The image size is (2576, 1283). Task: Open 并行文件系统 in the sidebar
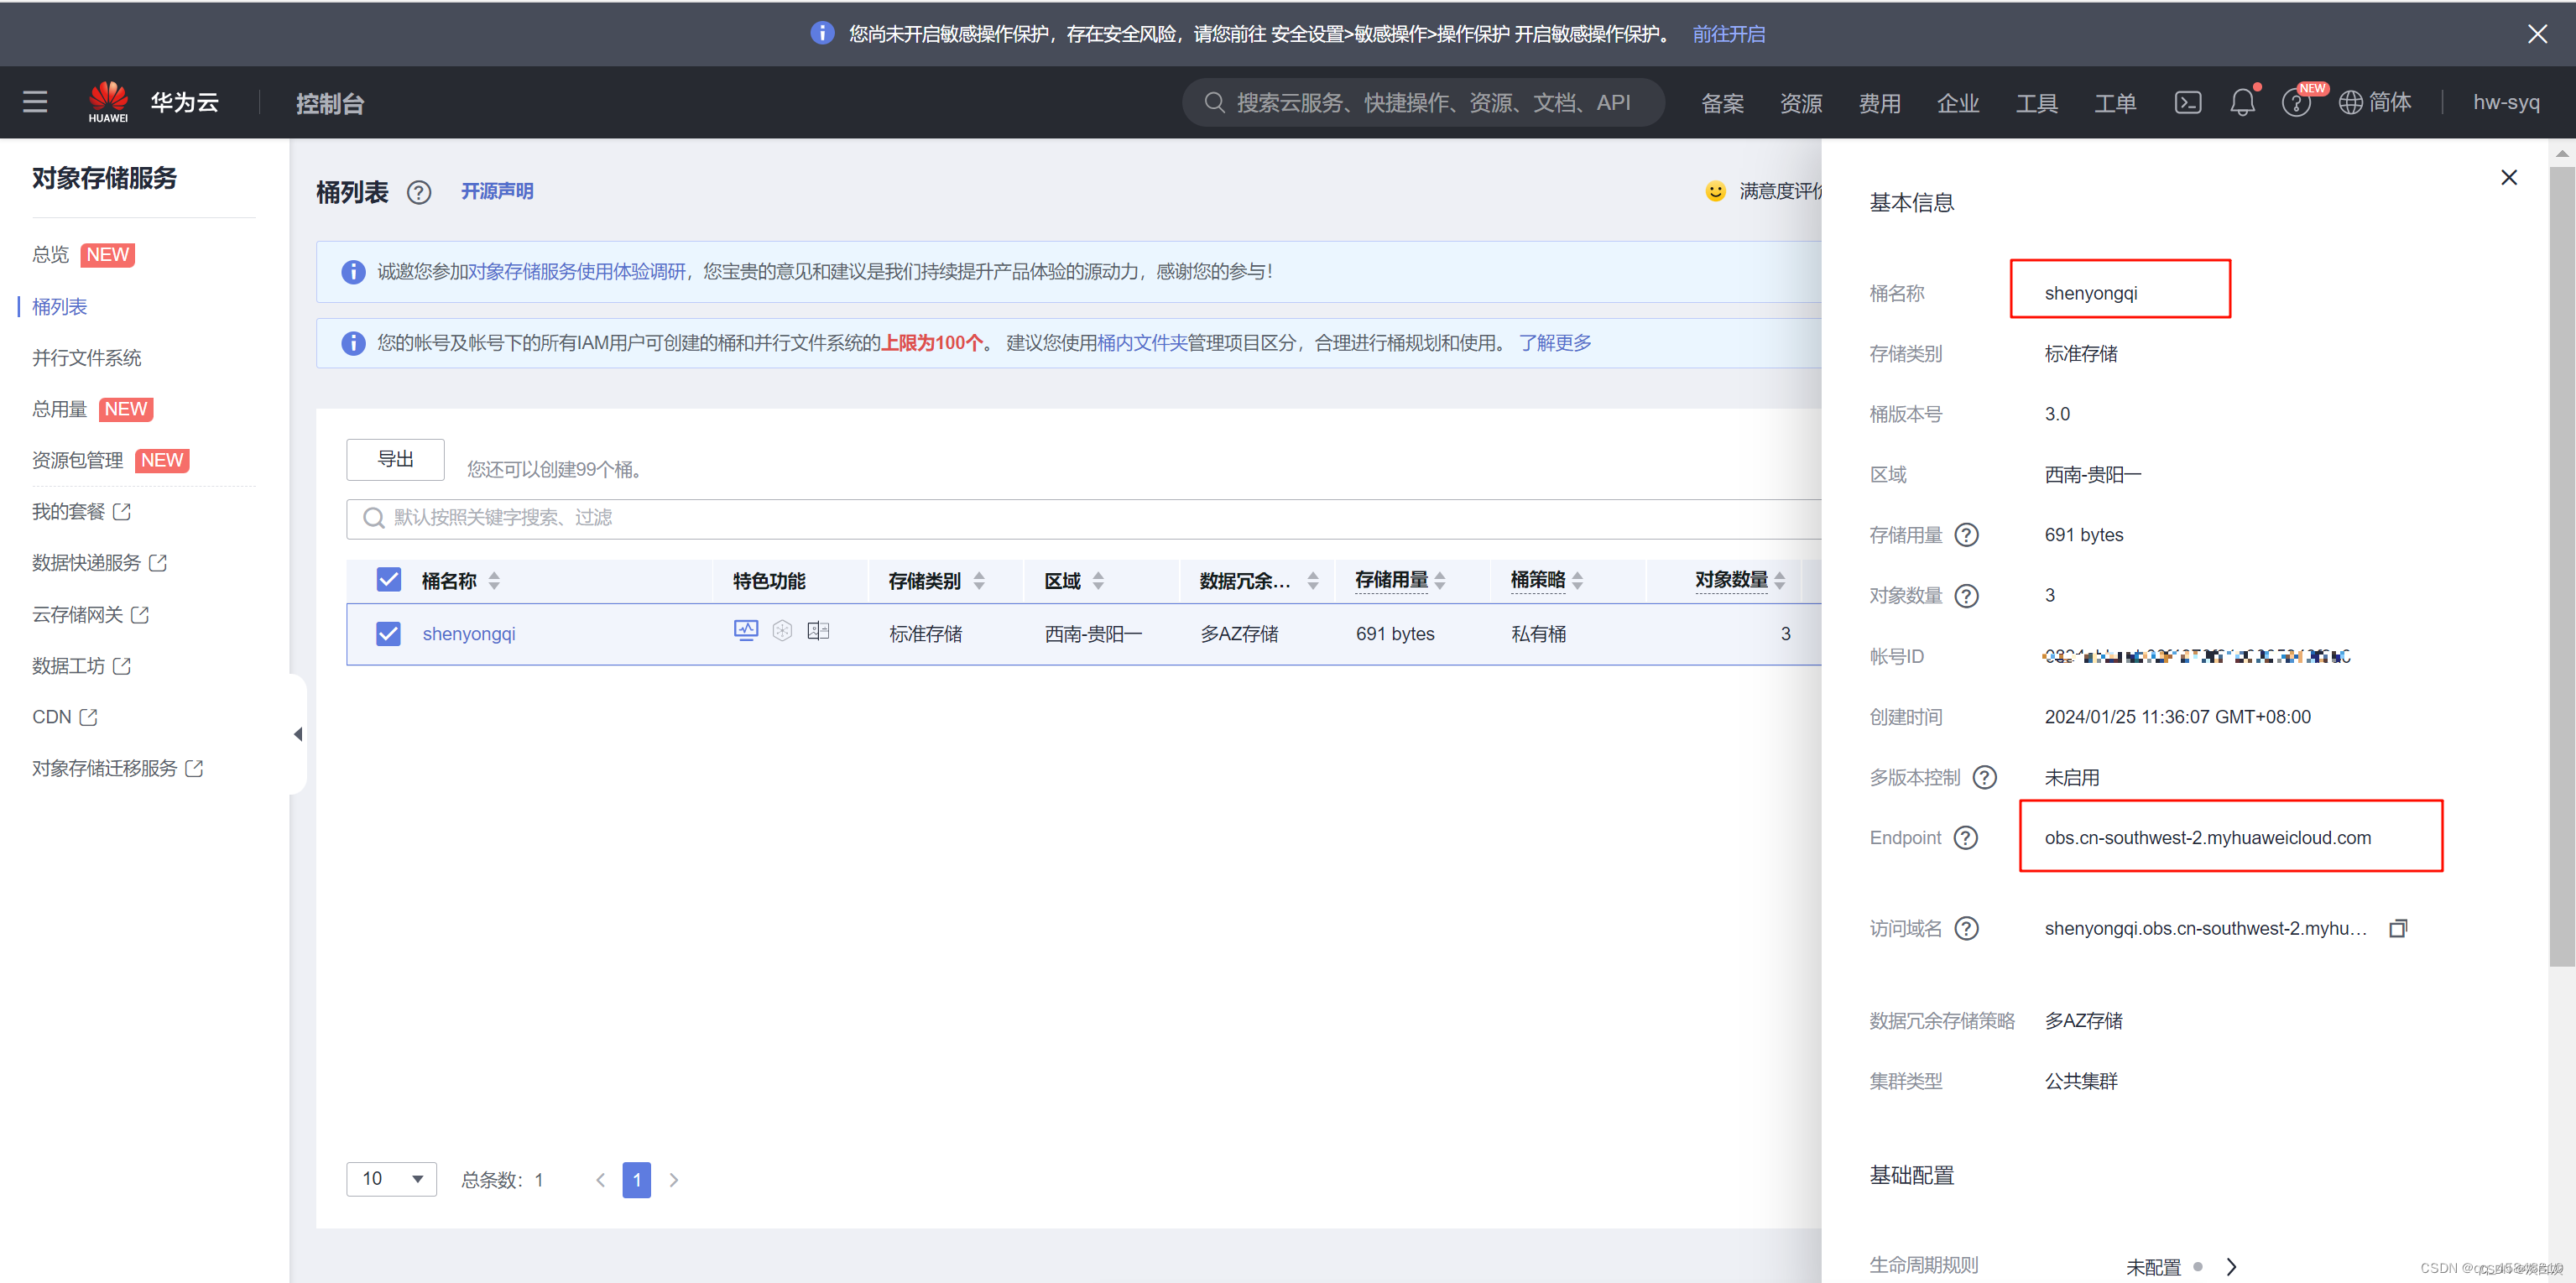pos(87,358)
